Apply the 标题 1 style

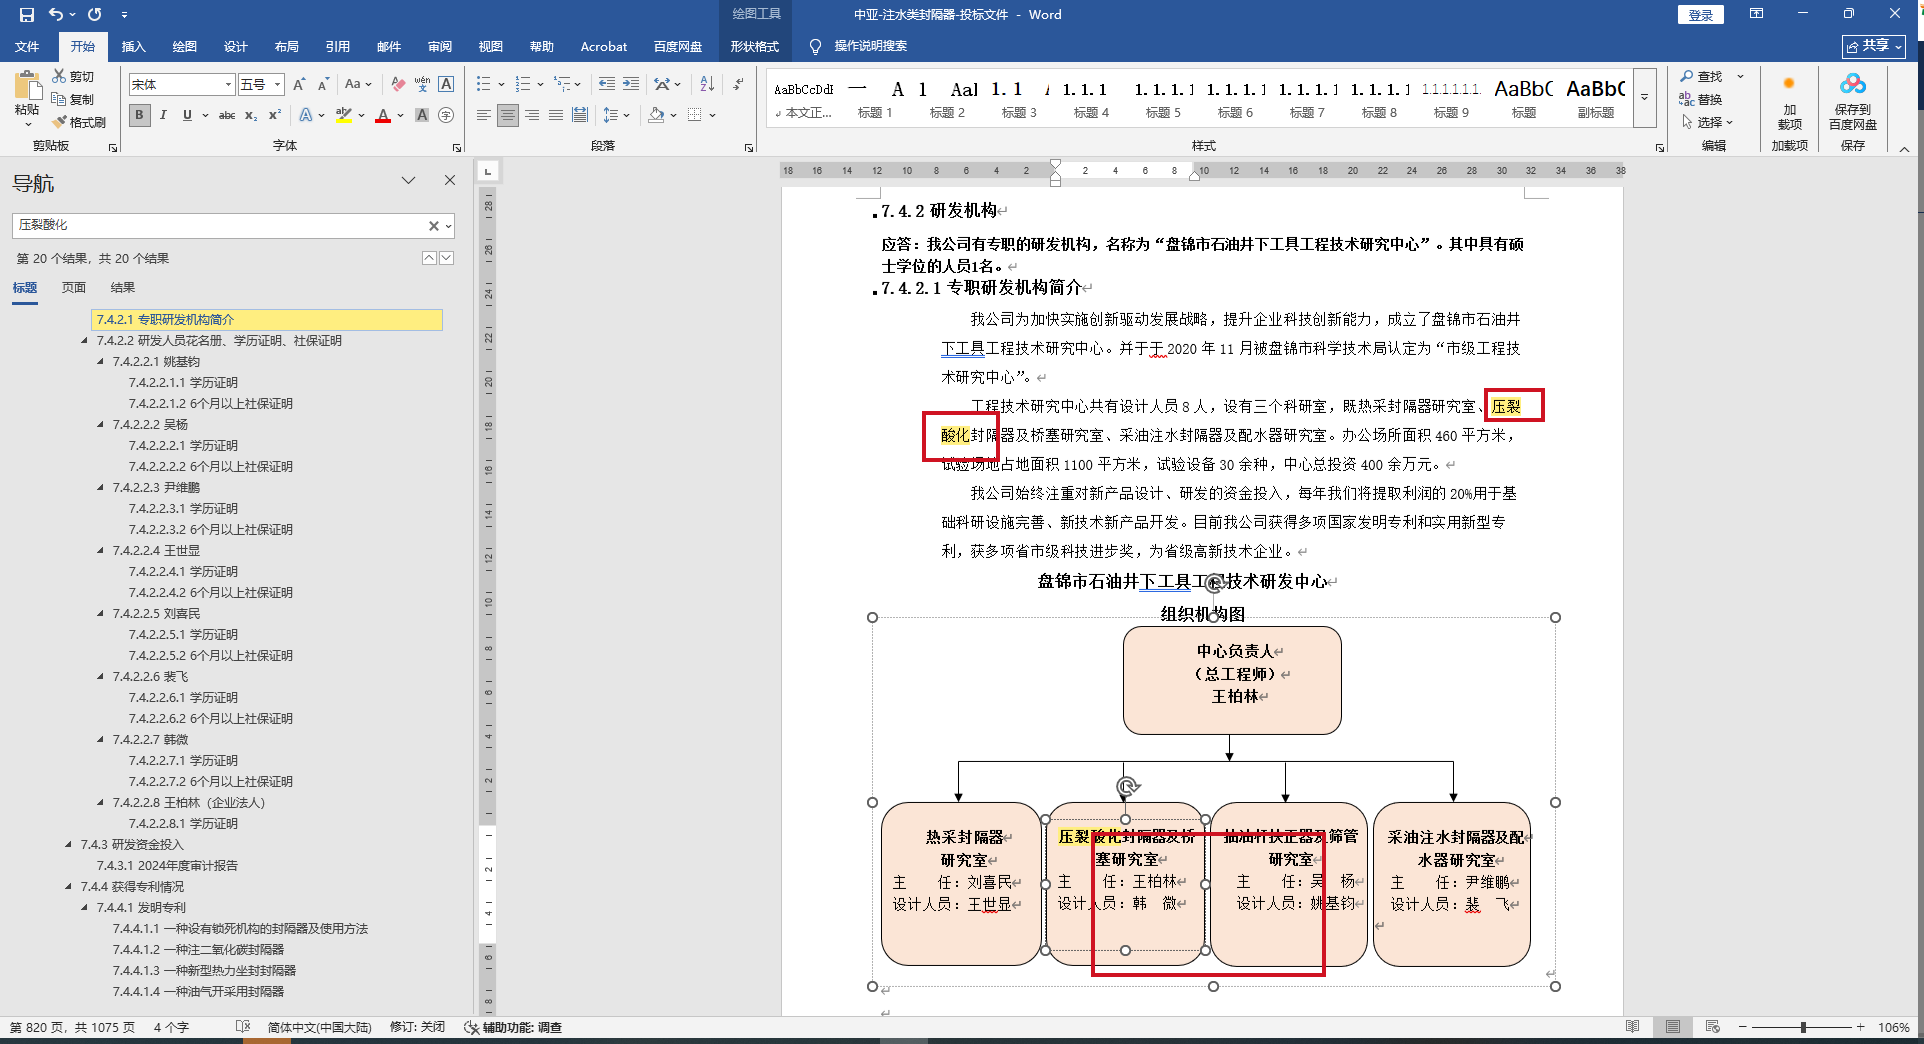tap(875, 99)
